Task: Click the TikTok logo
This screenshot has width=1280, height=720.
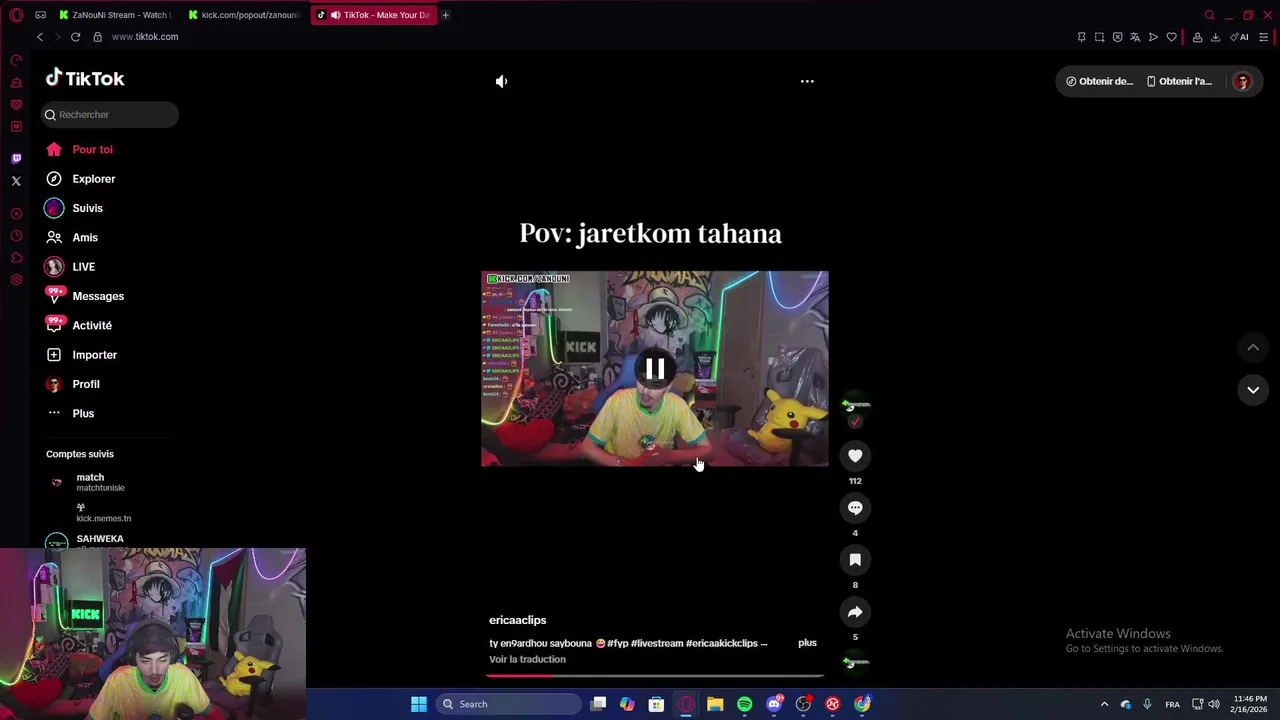Action: coord(85,78)
